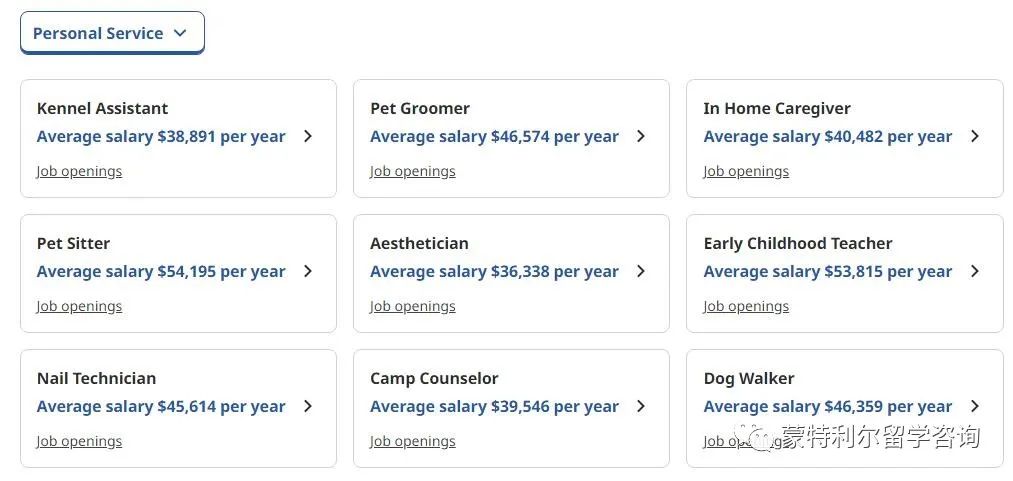Open Job openings under Pet Groomer

click(413, 172)
